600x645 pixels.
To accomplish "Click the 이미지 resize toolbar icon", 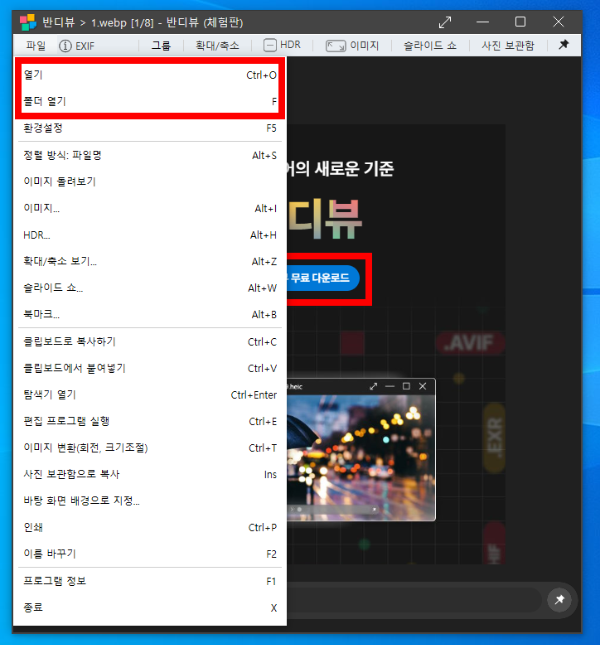I will pos(336,46).
